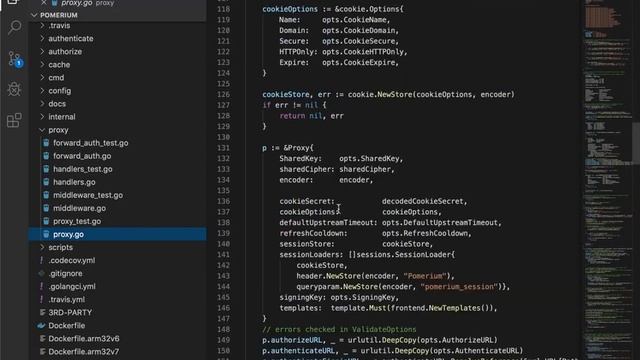Open middleware_test.go file
The width and height of the screenshot is (640, 360).
tap(88, 195)
